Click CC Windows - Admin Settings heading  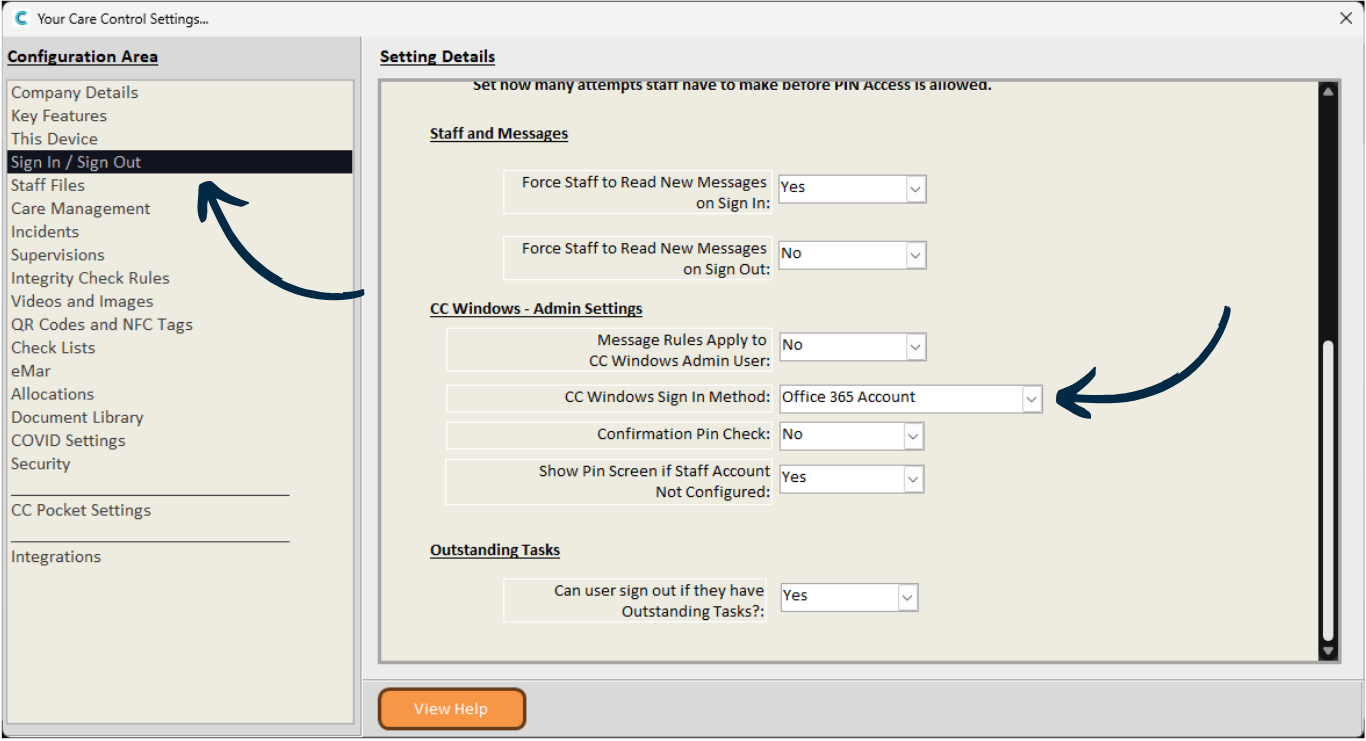(536, 308)
